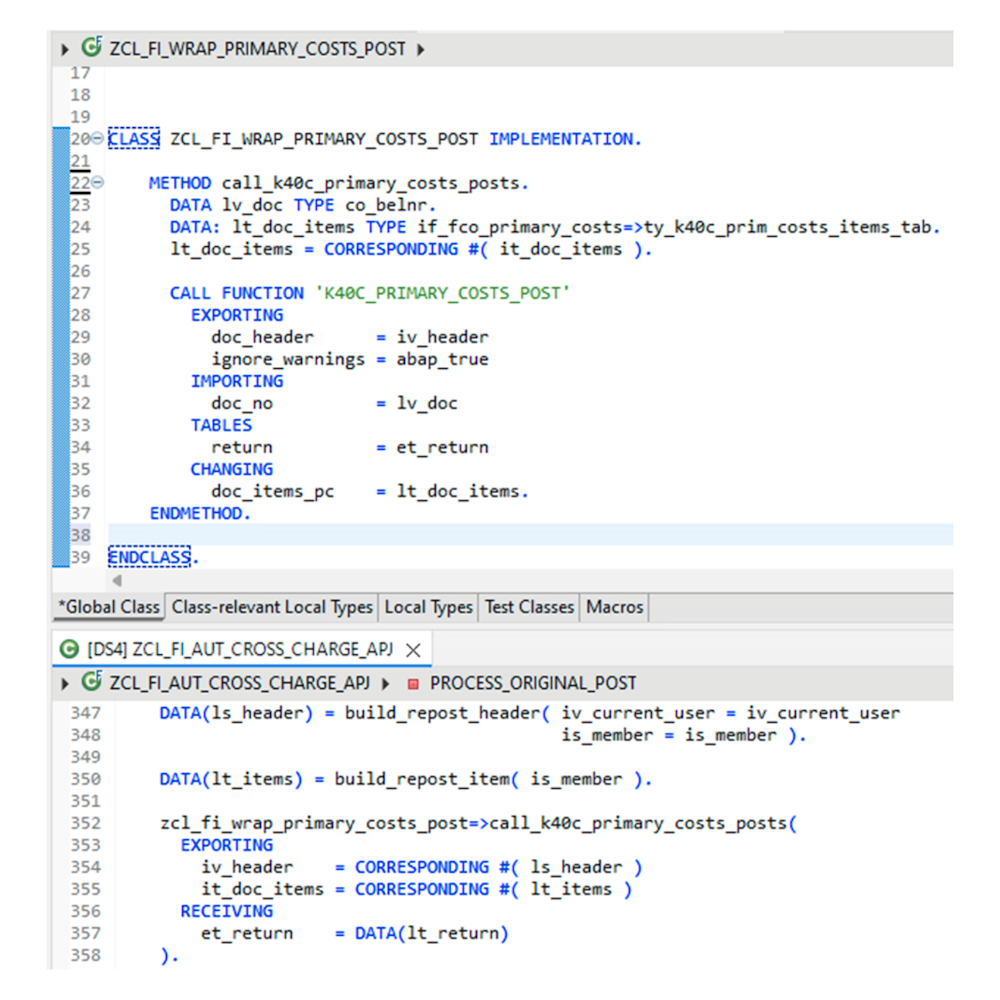Click zcl_fi_wrap_primary_costs_post class reference on line 352
This screenshot has height=1000, width=1000.
pyautogui.click(x=314, y=823)
